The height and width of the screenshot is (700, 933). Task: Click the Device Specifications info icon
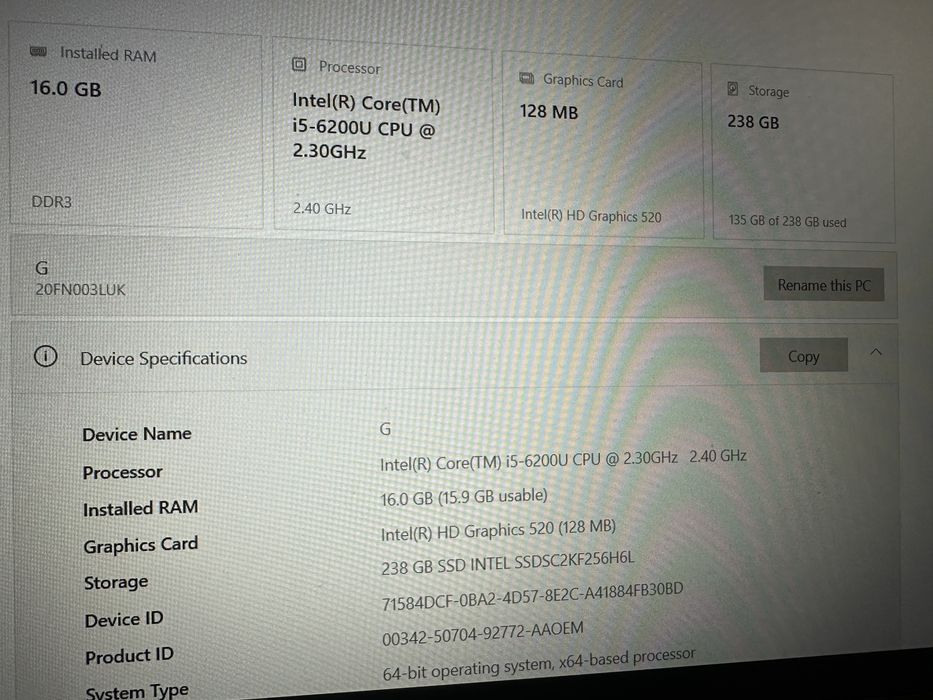click(45, 356)
